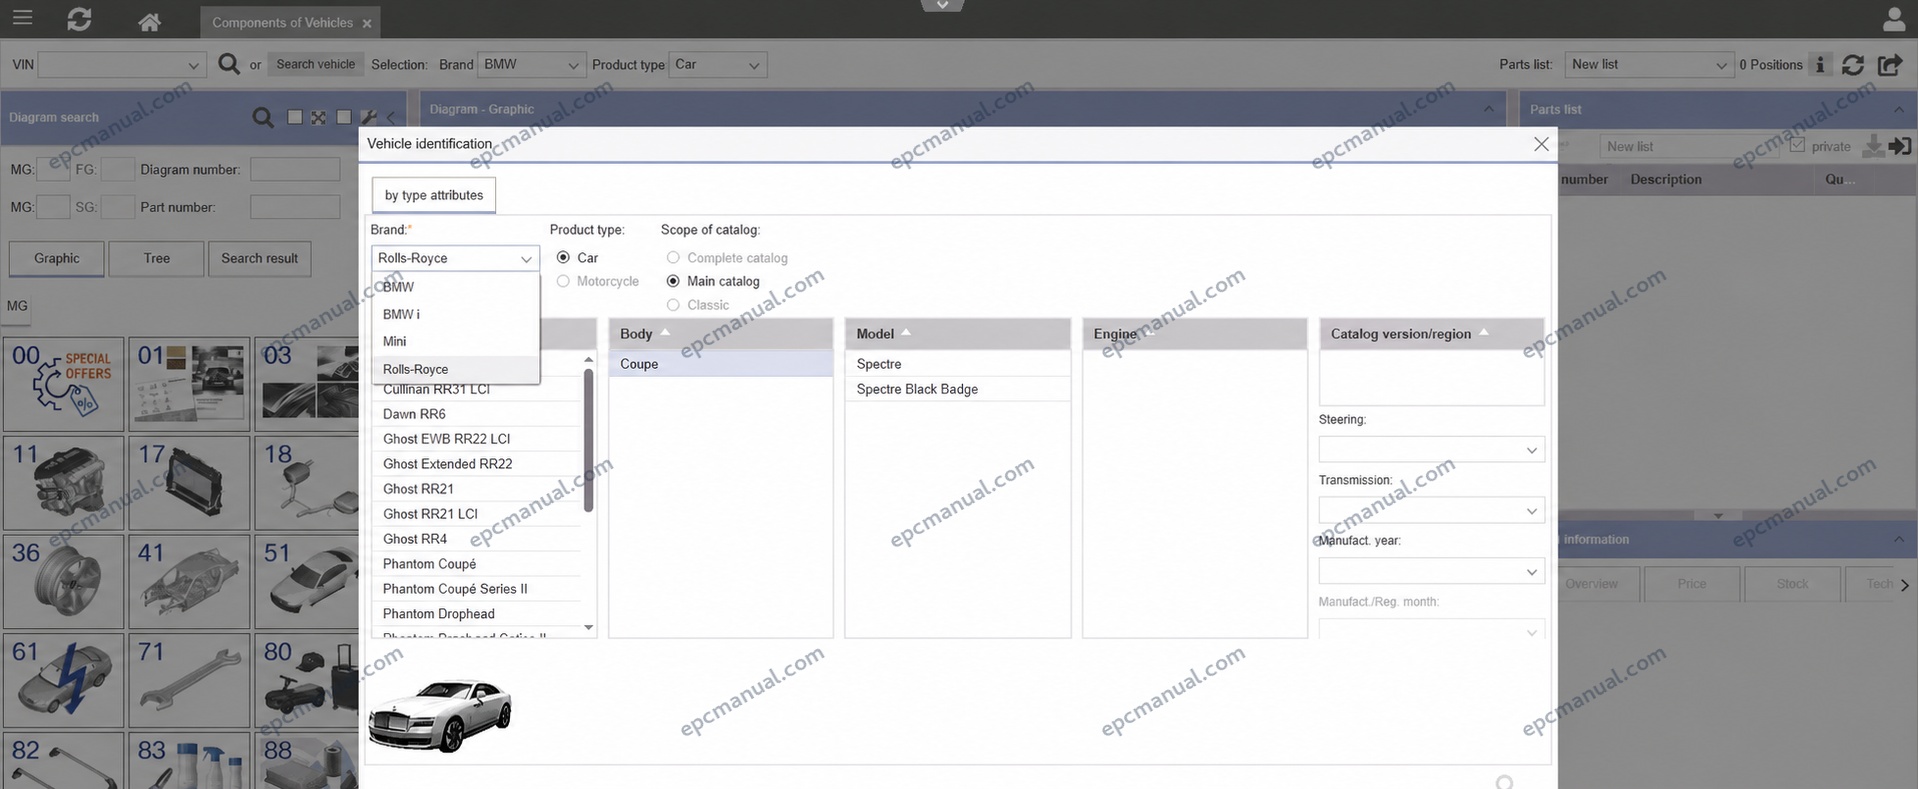This screenshot has width=1918, height=789.
Task: Open main group 17 radiator thumbnail
Action: tap(189, 482)
